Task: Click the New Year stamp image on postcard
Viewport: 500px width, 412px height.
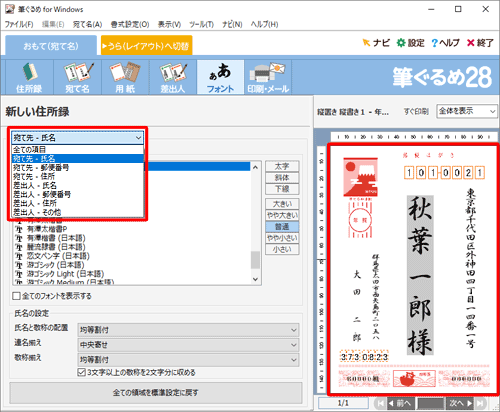Action: 360,177
